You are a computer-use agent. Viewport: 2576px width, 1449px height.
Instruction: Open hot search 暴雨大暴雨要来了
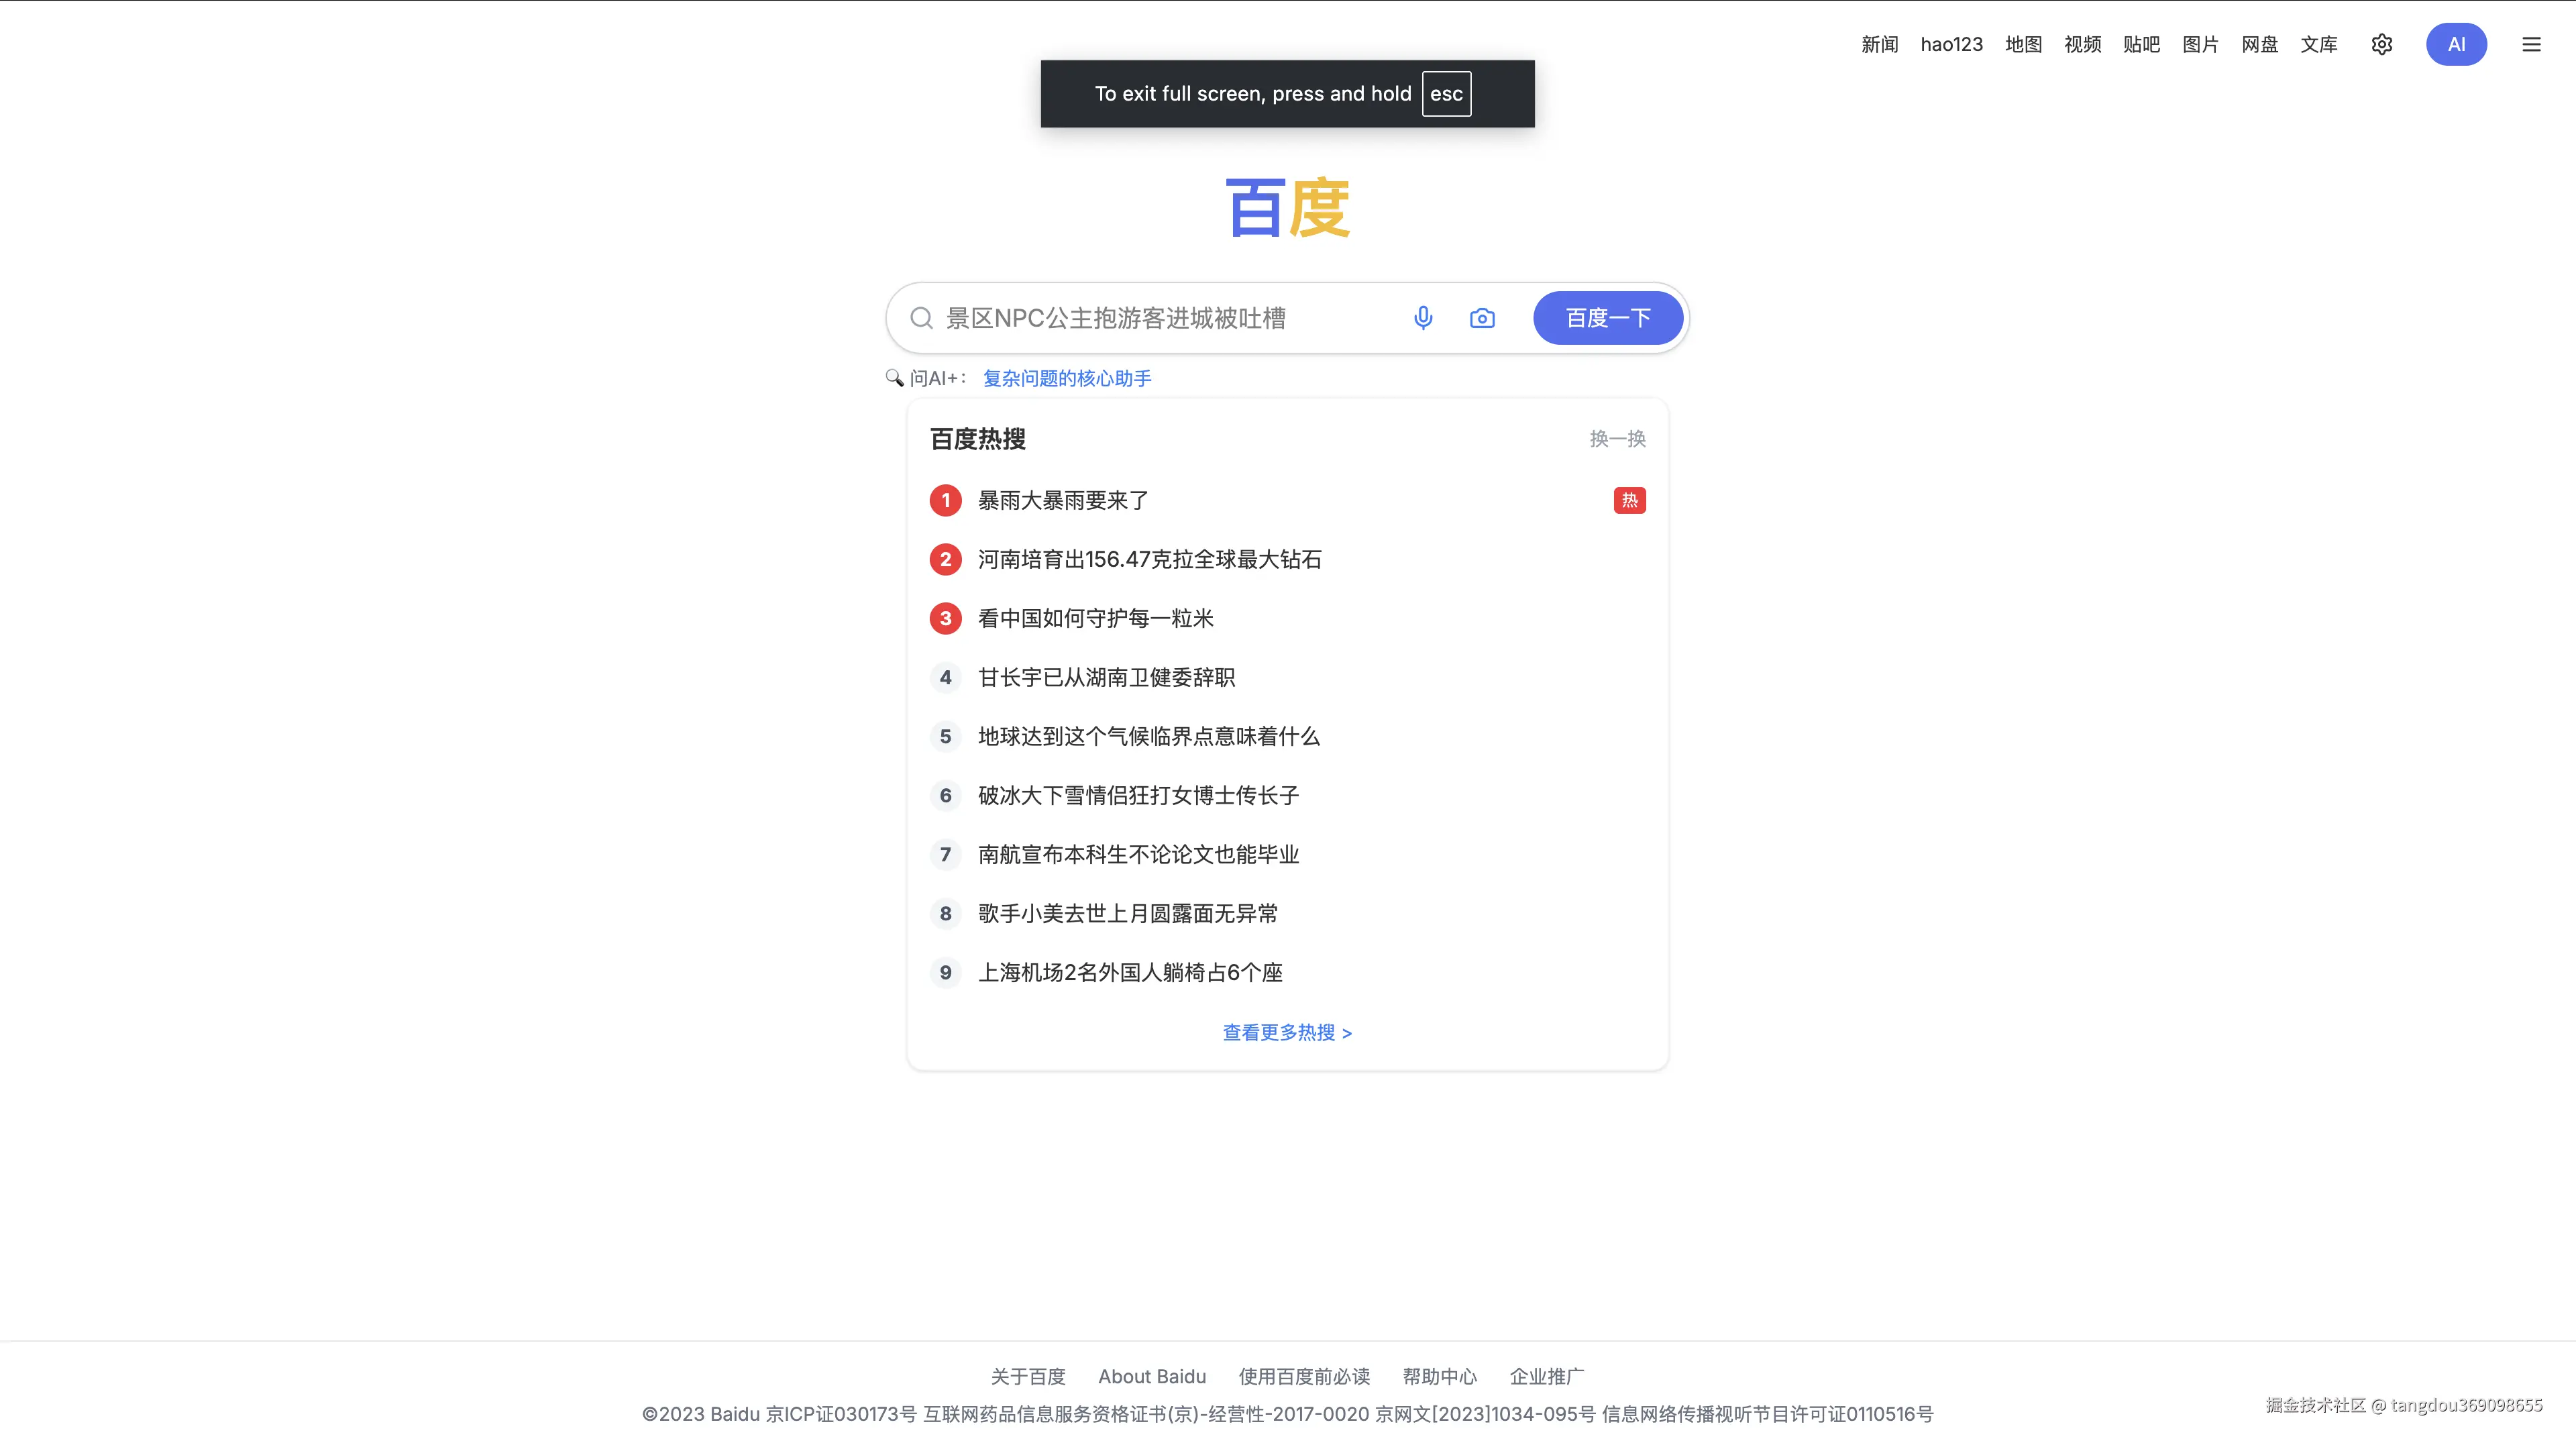coord(1063,500)
